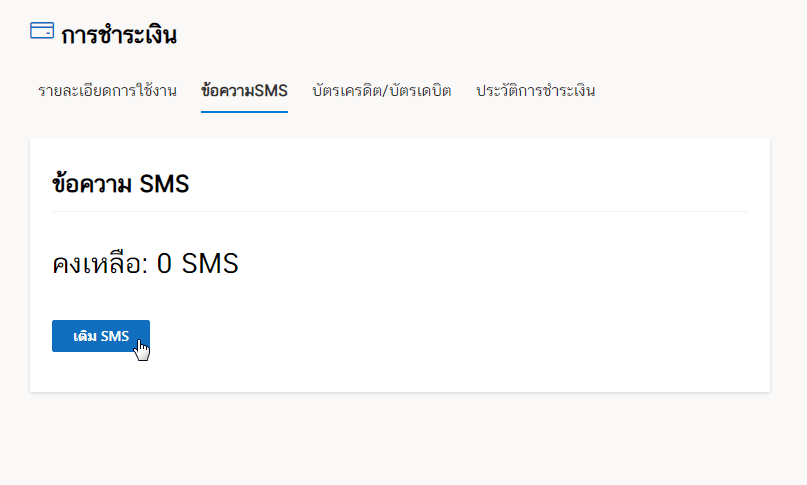Click the credit card icon beside การชำระเงิน
Viewport: 807px width, 485px height.
click(x=42, y=30)
